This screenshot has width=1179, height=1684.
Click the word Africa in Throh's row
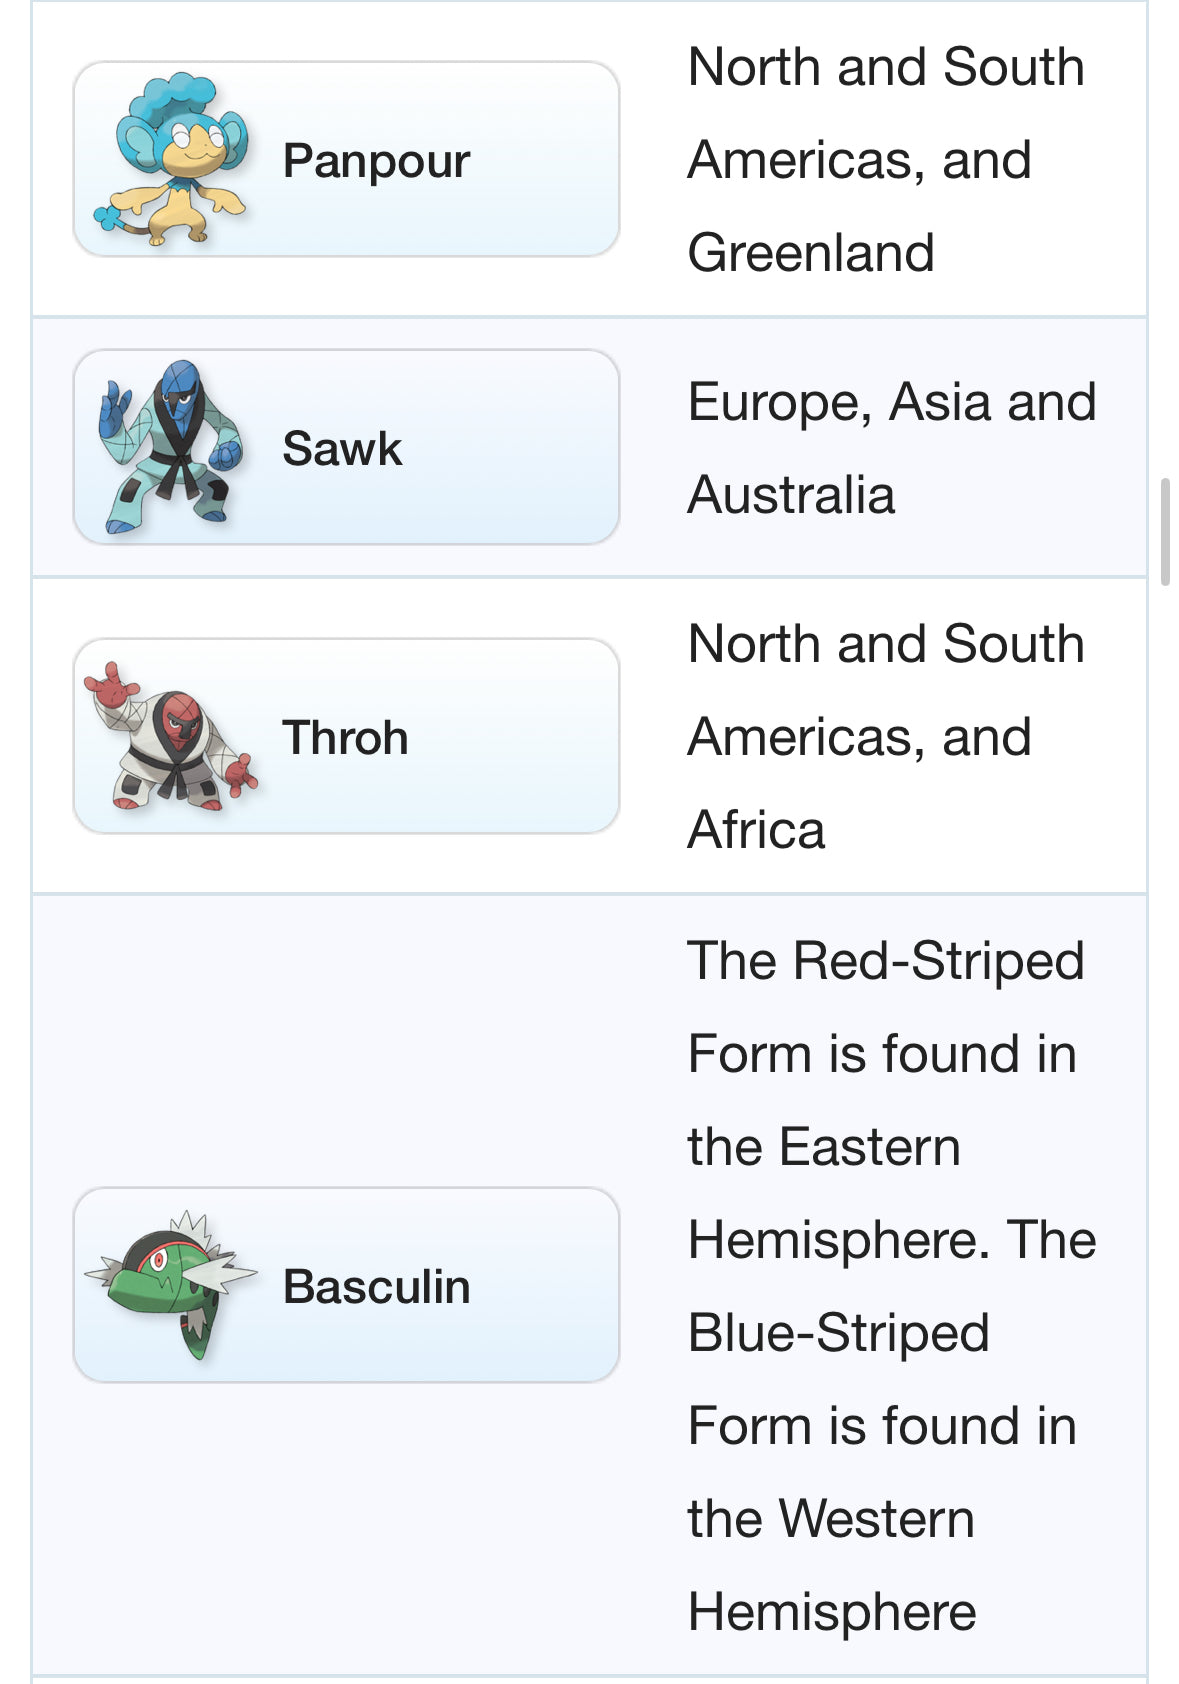pos(756,830)
